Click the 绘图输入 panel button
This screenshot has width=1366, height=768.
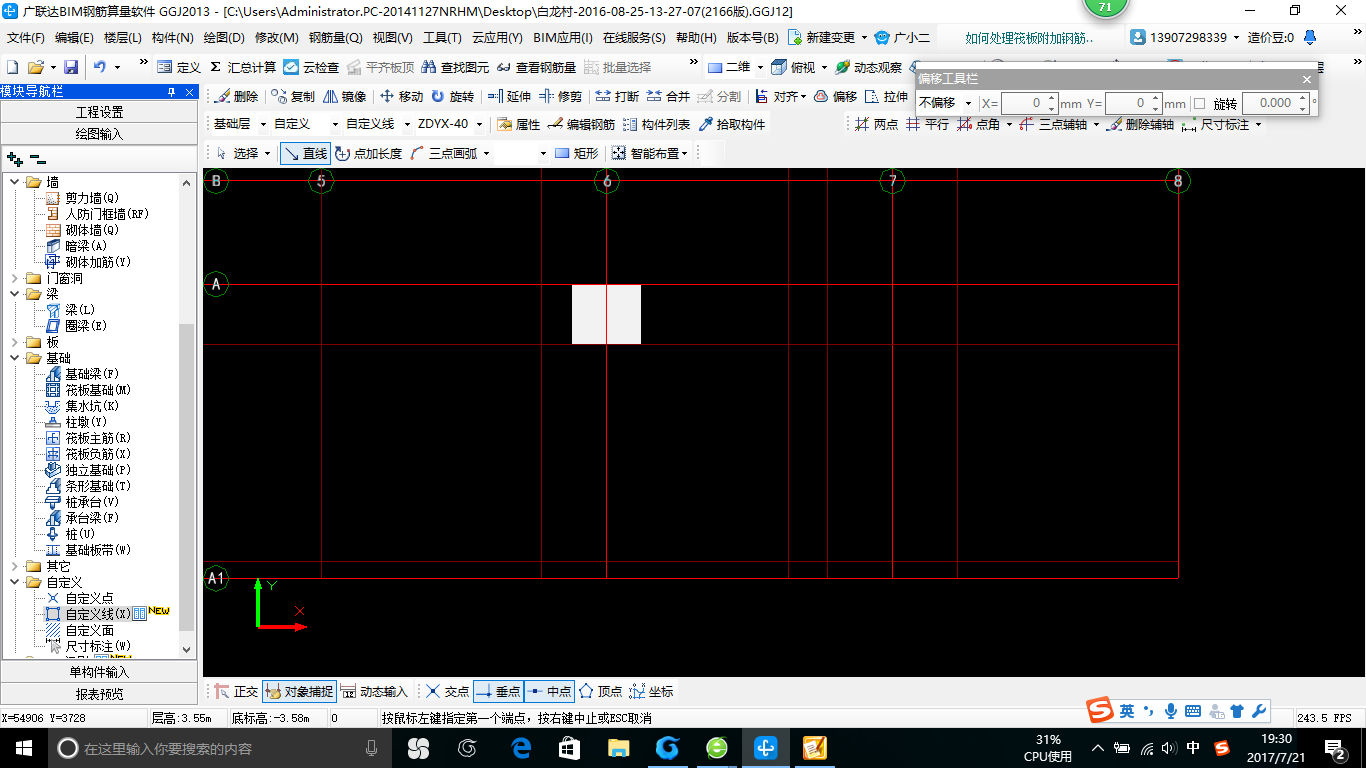99,133
